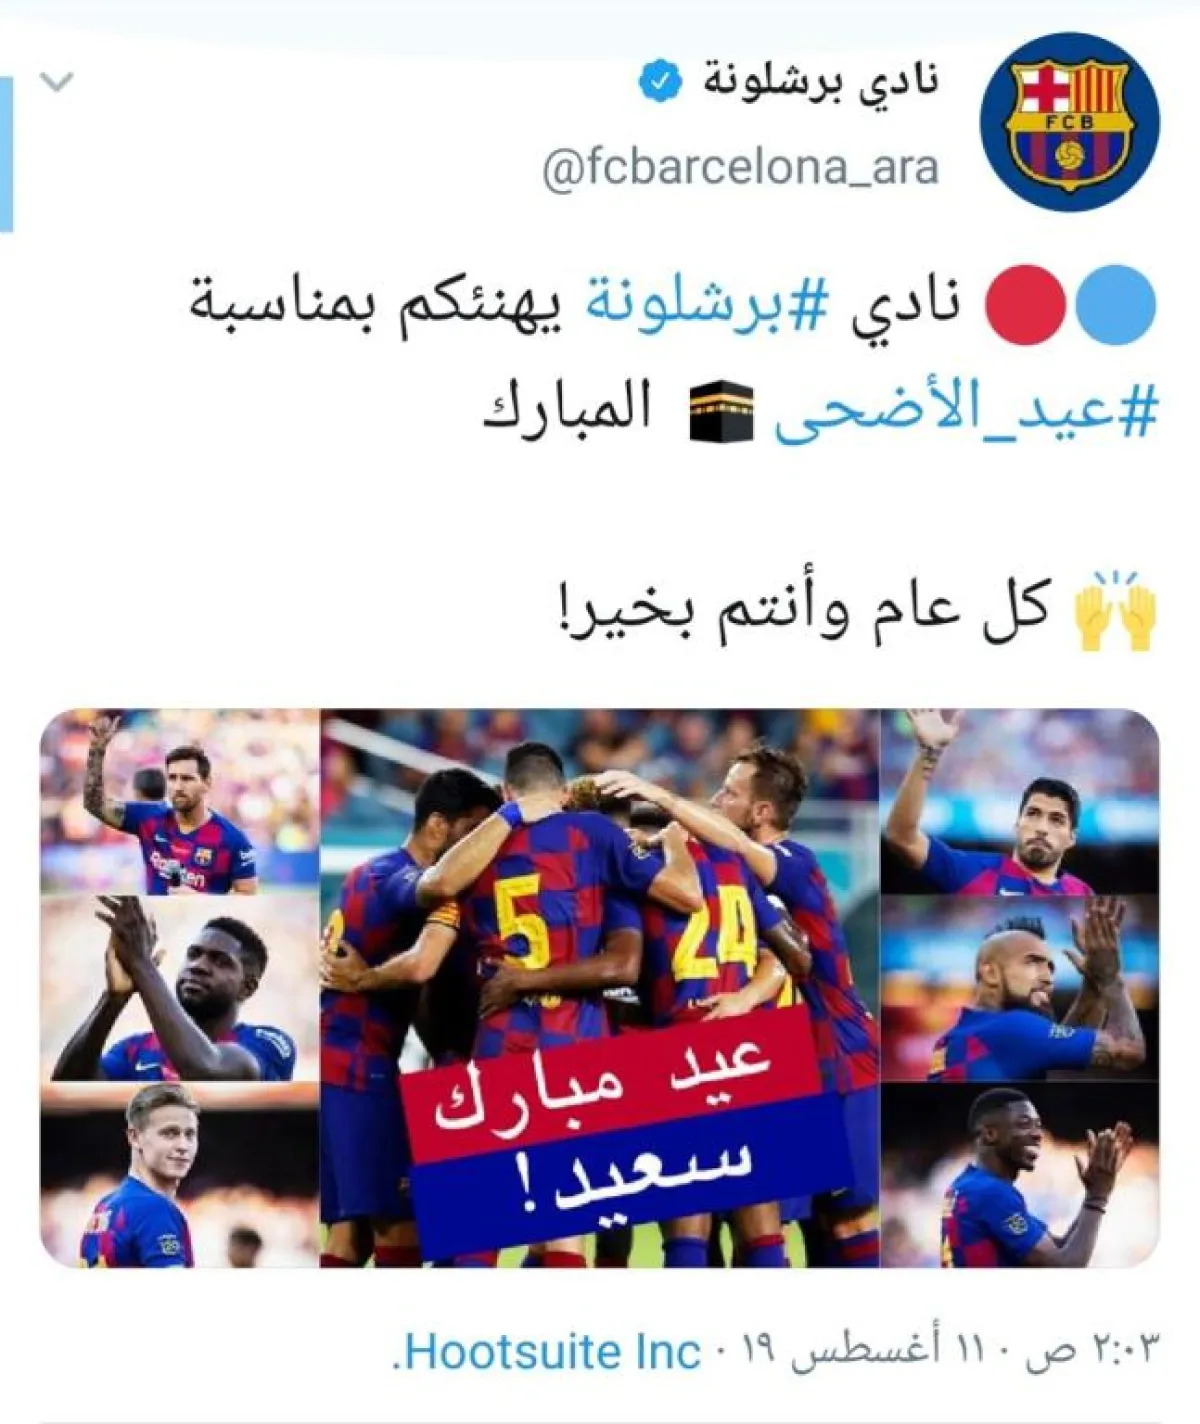Open the @fcbarcelona_ara handle
Viewport: 1200px width, 1424px height.
(x=740, y=168)
